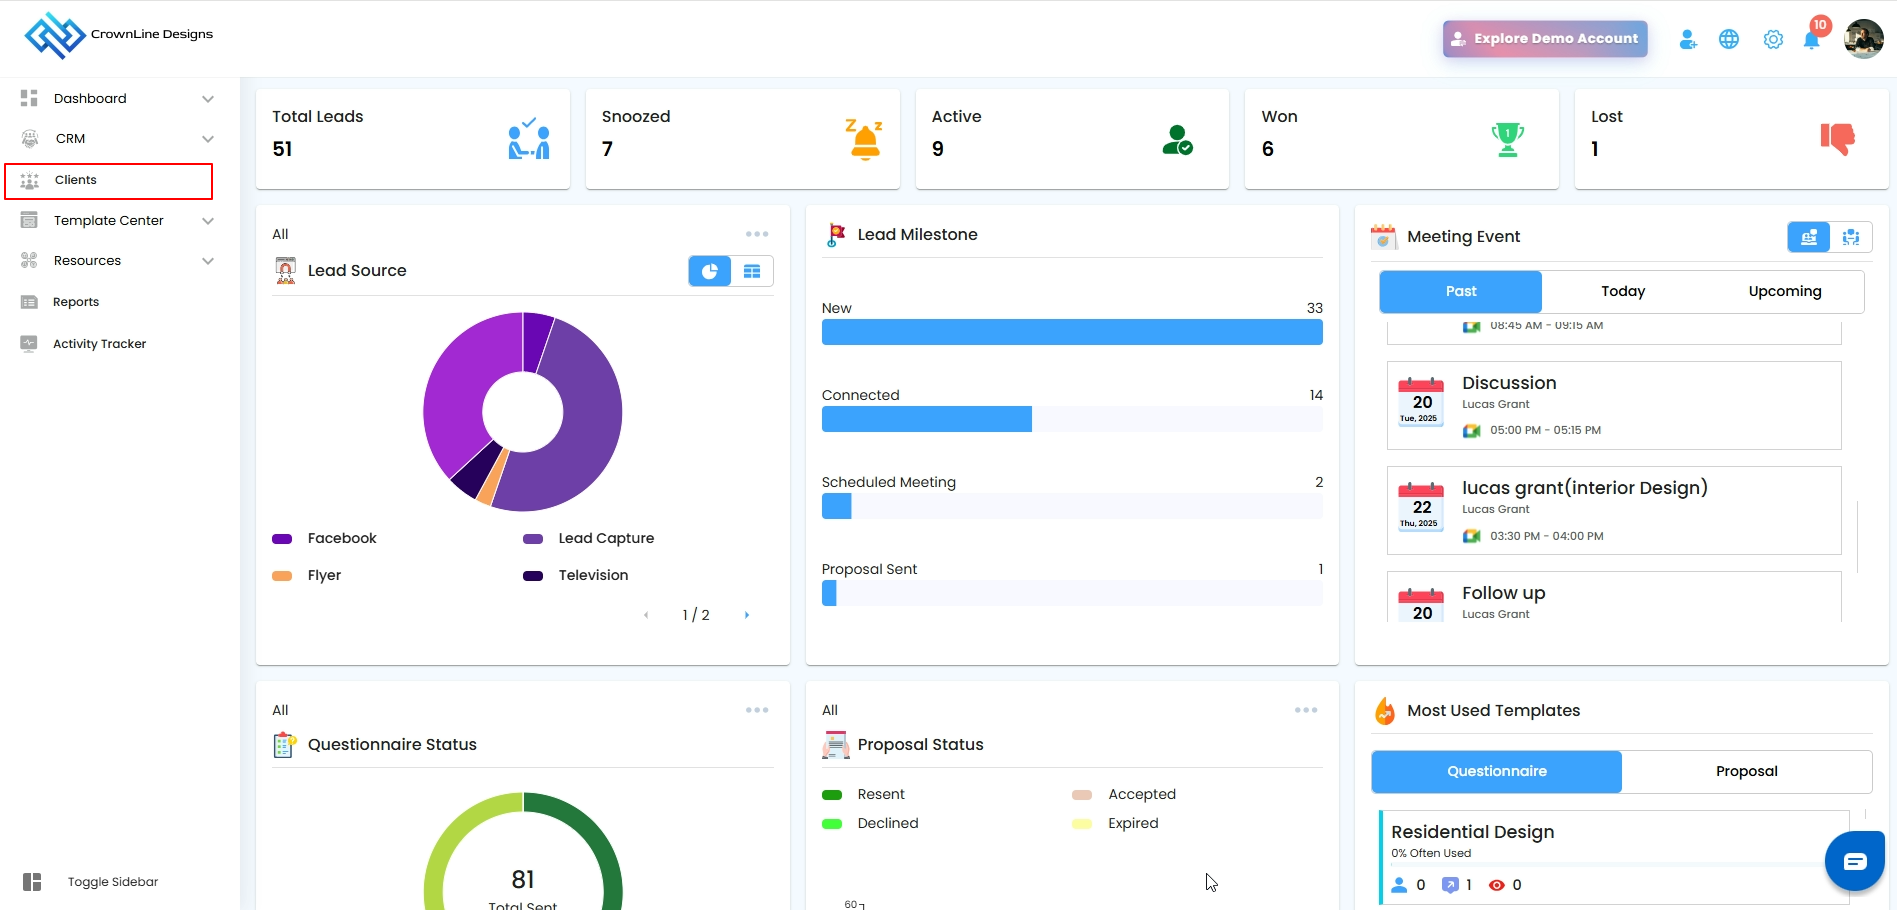
Task: Expand the Dashboard sidebar menu
Action: (207, 99)
